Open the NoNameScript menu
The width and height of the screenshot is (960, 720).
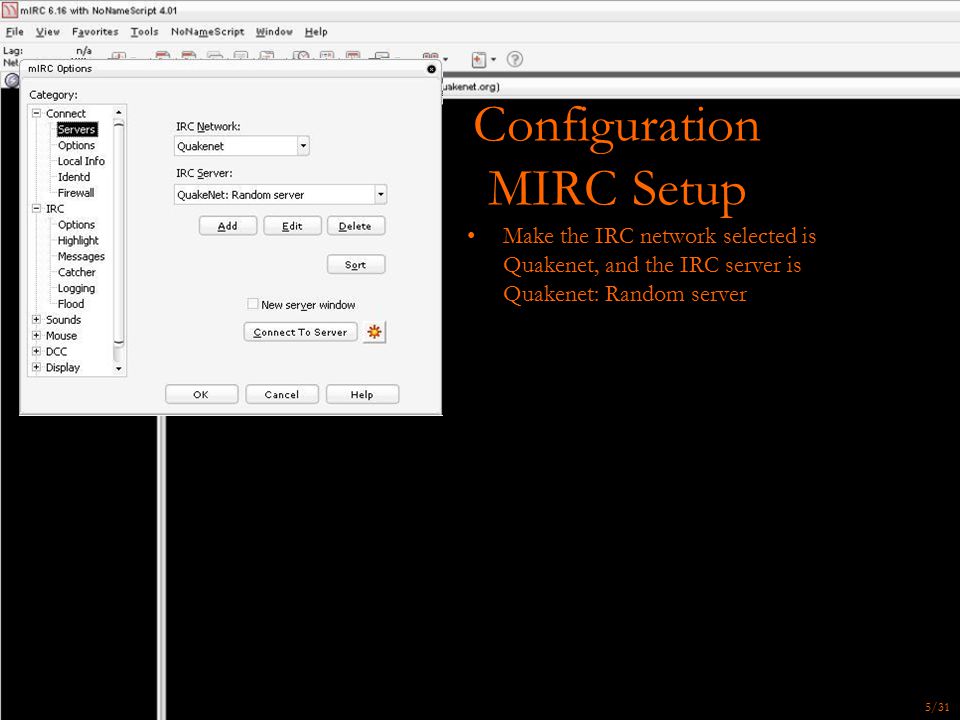[208, 32]
